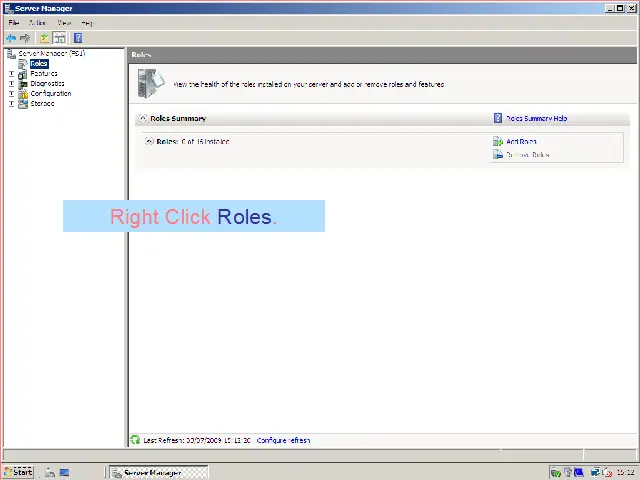The width and height of the screenshot is (640, 480).
Task: Click the Server Manager quick launch icon
Action: click(x=50, y=472)
